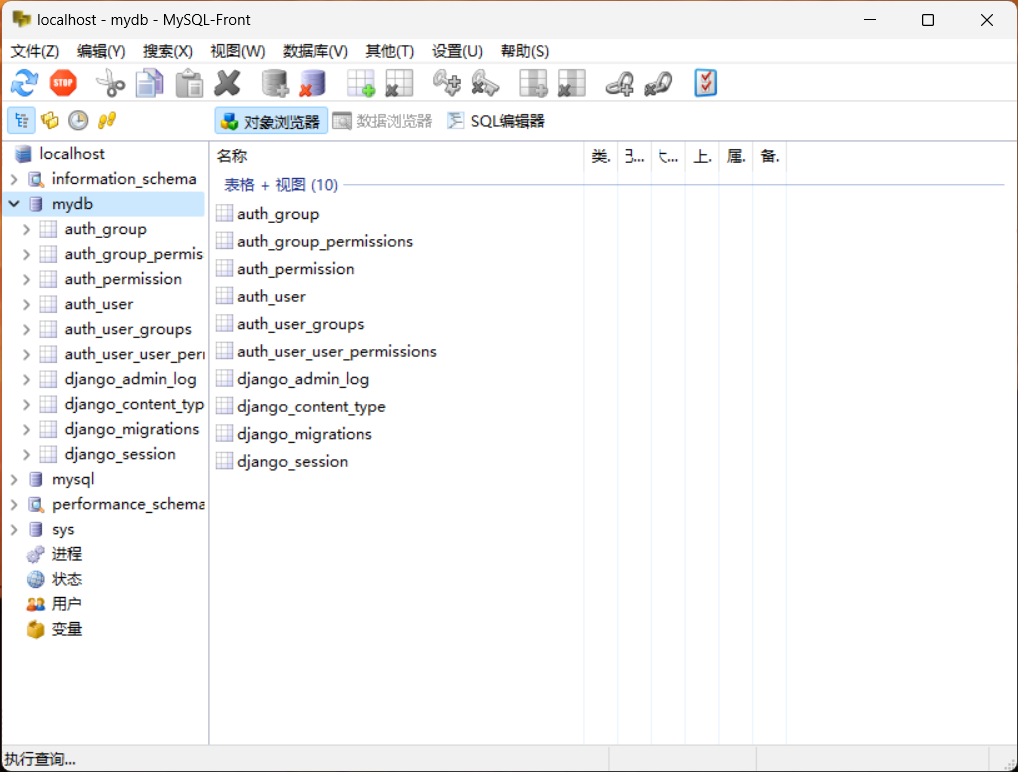Viewport: 1018px width, 772px height.
Task: Expand auth_group in the tree
Action: (26, 229)
